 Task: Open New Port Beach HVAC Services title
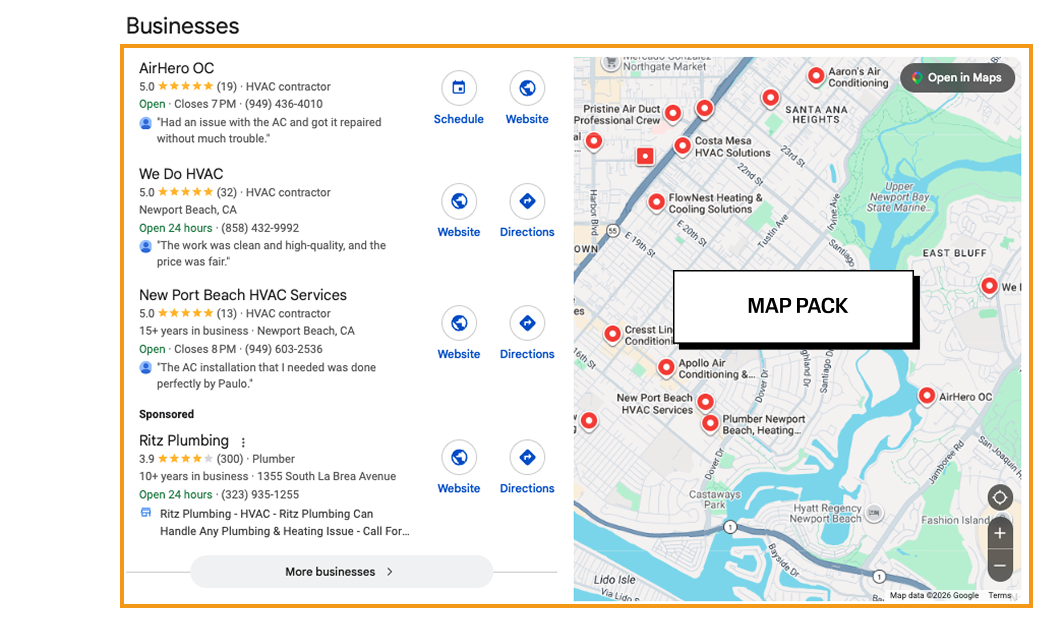tap(243, 295)
